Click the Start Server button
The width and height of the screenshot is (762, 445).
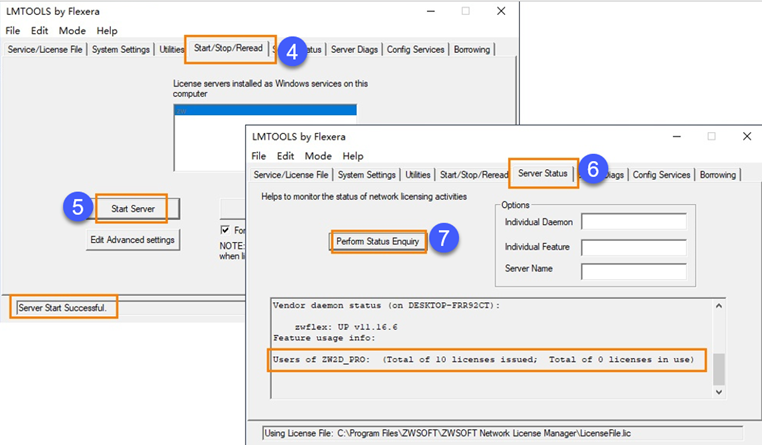point(133,209)
